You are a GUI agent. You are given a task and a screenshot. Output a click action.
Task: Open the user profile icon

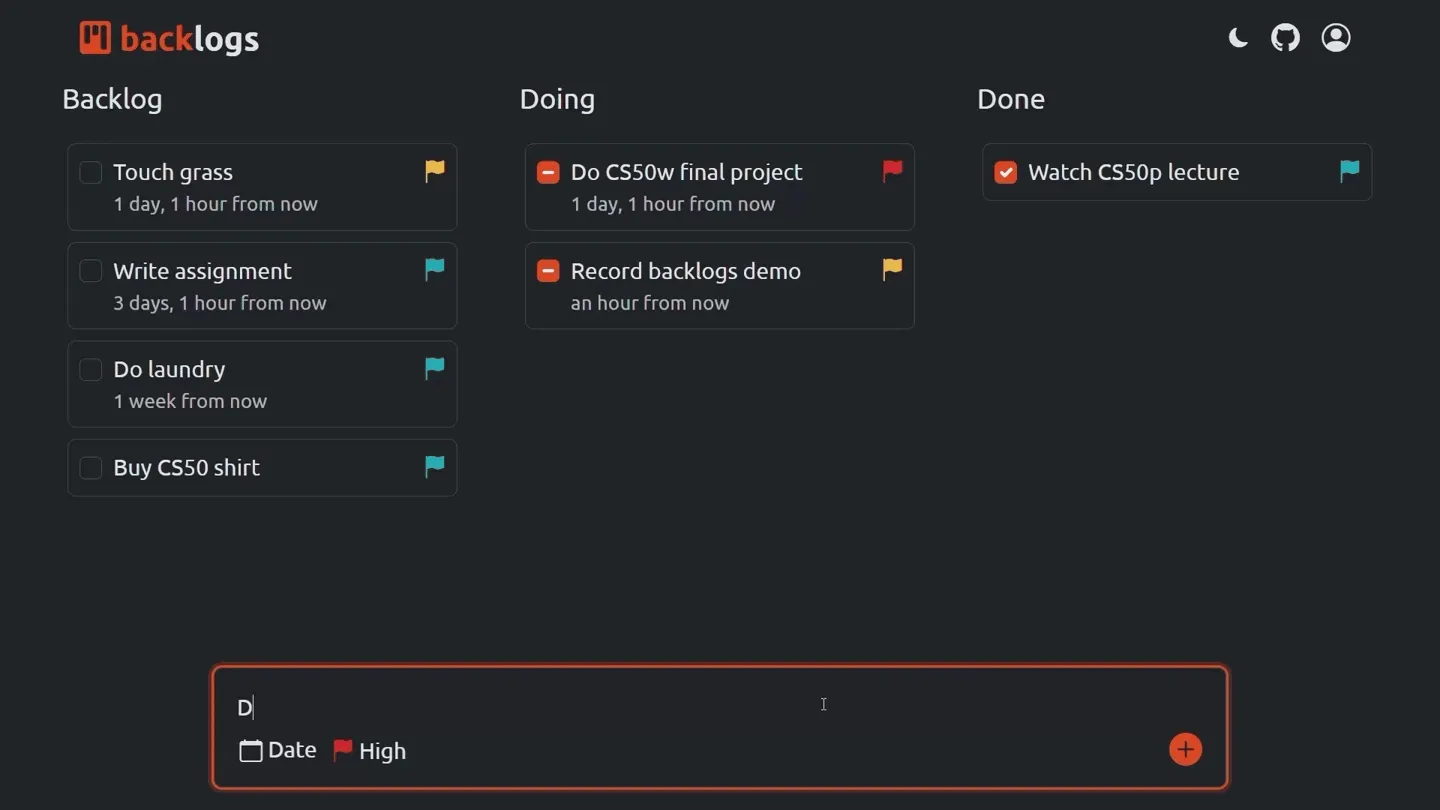(1336, 38)
